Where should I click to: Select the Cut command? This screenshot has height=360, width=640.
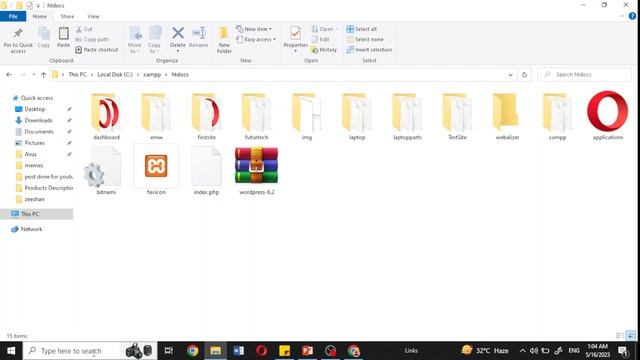point(84,29)
